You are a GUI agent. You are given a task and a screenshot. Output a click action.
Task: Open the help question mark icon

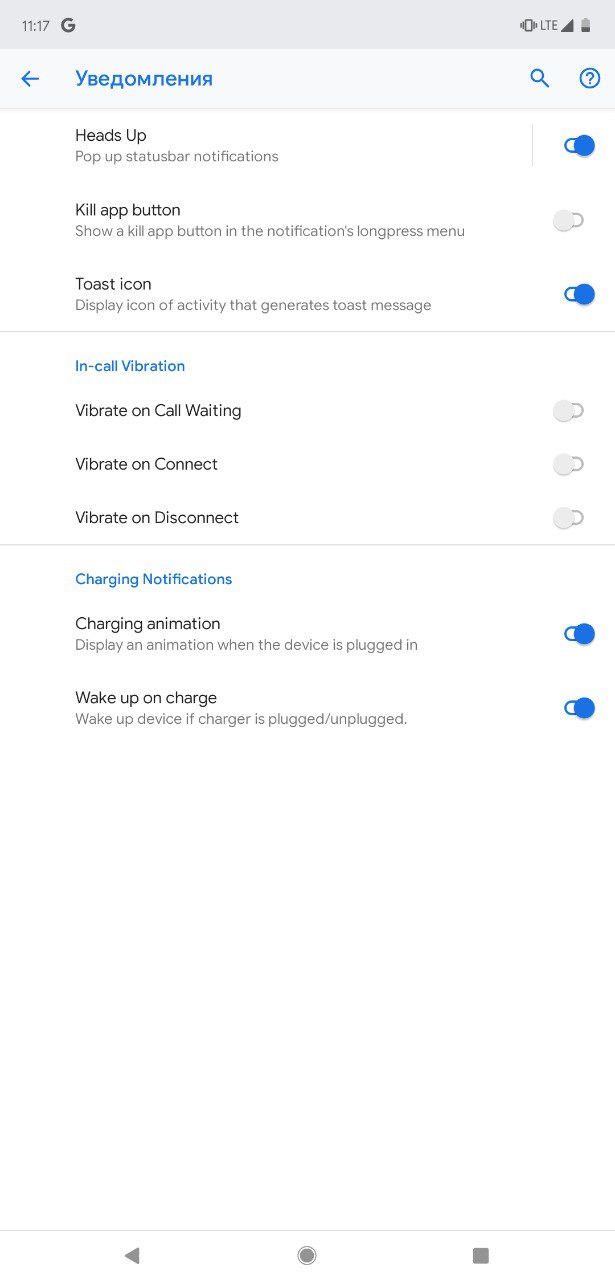590,79
